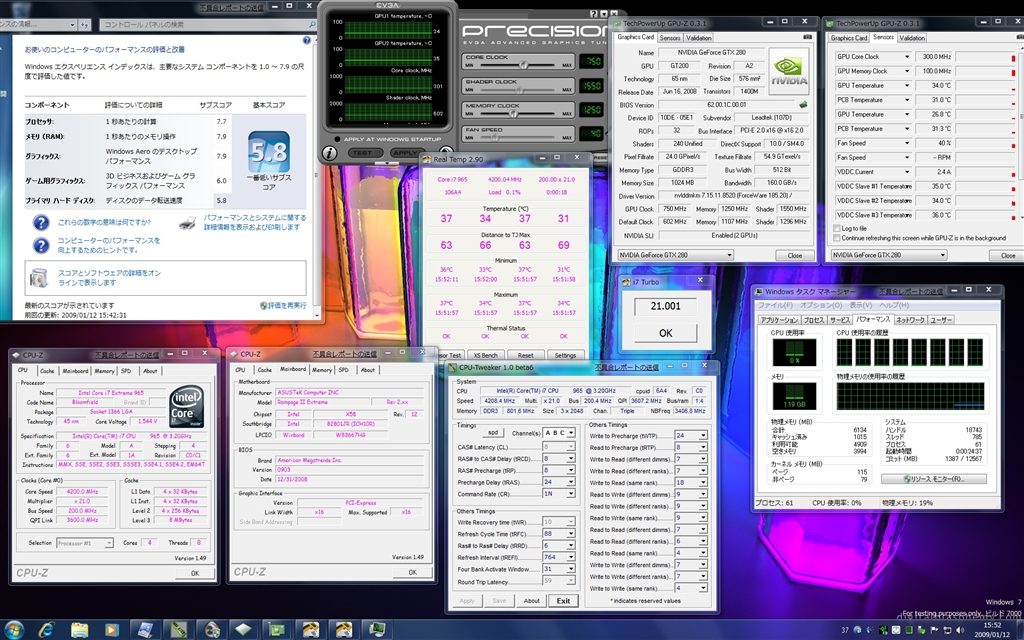This screenshot has width=1024, height=640.
Task: Click the BIOS Version save chip icon
Action: pyautogui.click(x=803, y=103)
